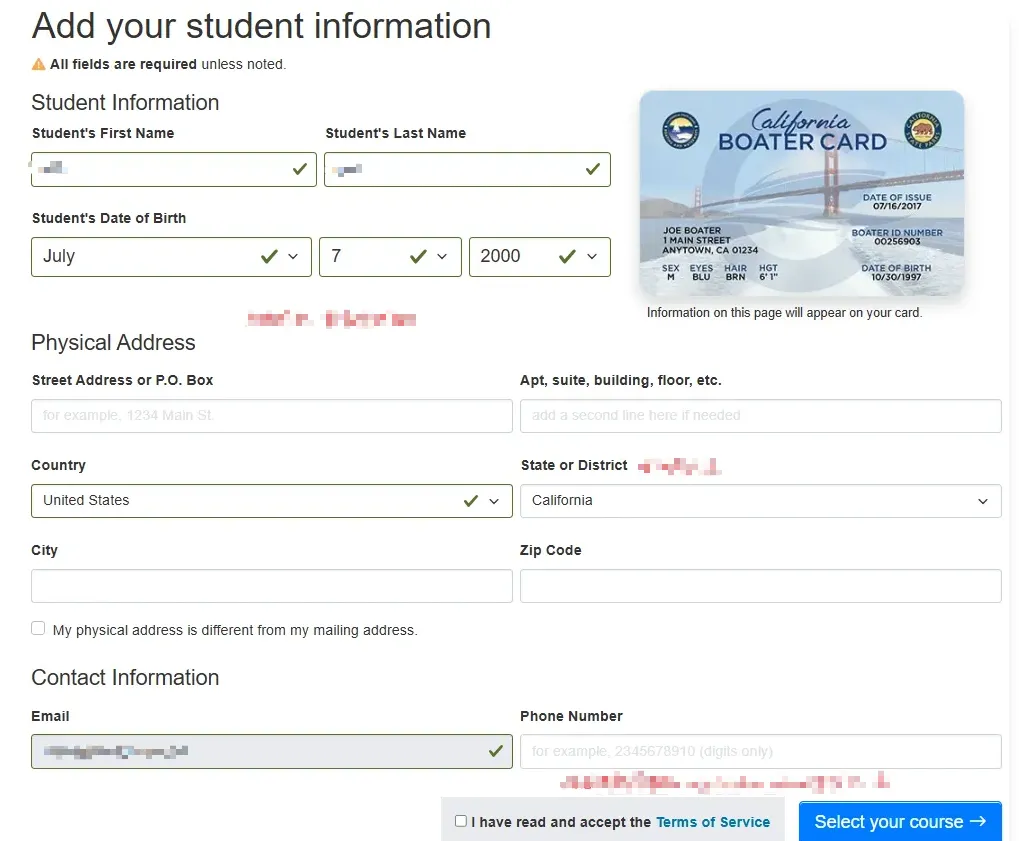The height and width of the screenshot is (841, 1019).
Task: Click the Apt, suite, building field
Action: pos(760,416)
